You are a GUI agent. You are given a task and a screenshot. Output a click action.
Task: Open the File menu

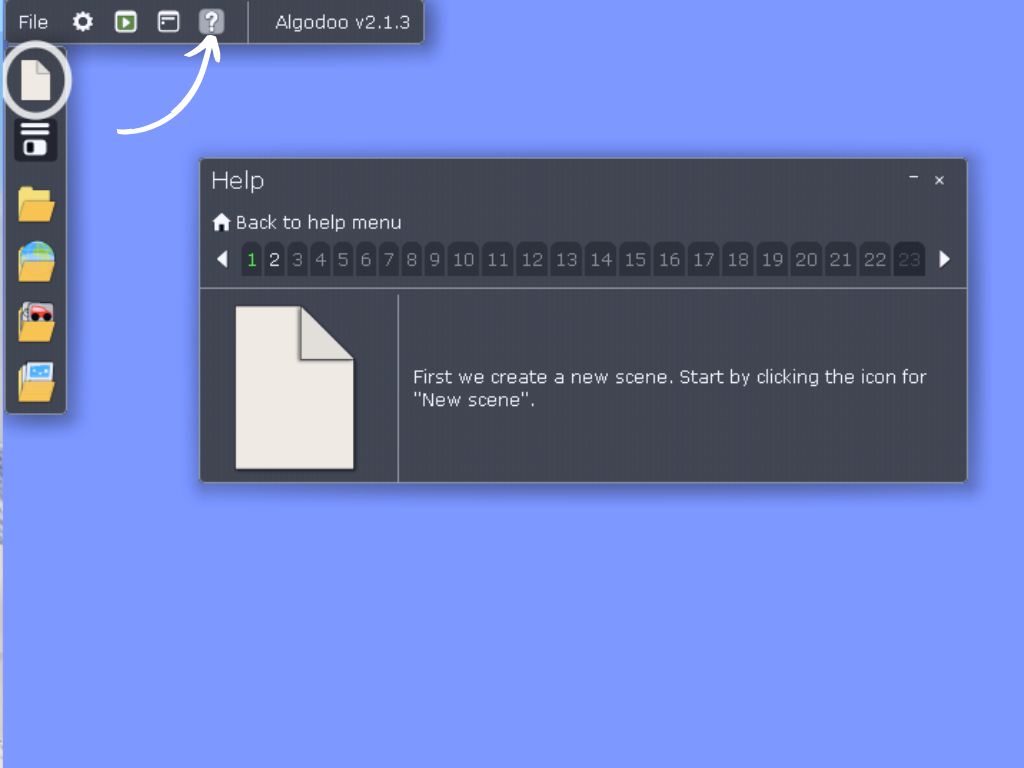click(x=31, y=21)
